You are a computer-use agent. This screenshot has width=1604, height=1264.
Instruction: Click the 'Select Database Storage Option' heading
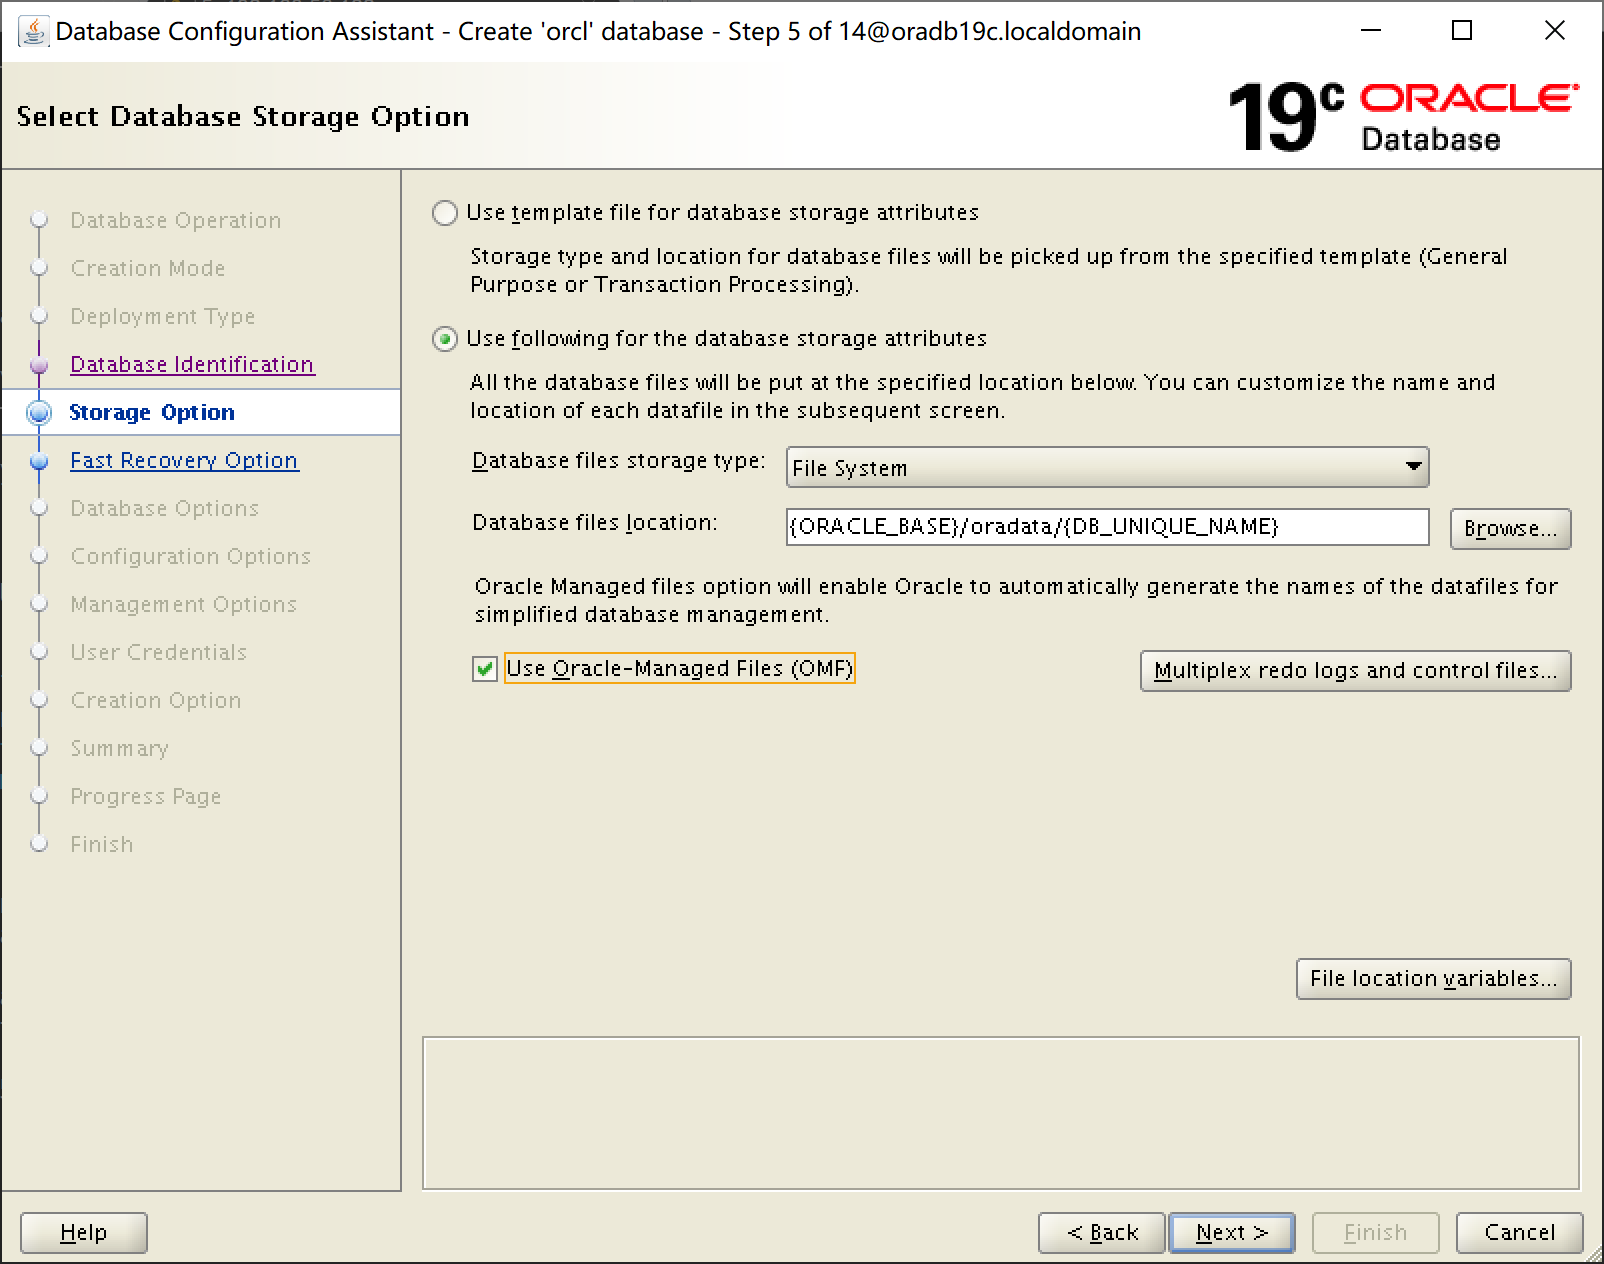[x=243, y=117]
